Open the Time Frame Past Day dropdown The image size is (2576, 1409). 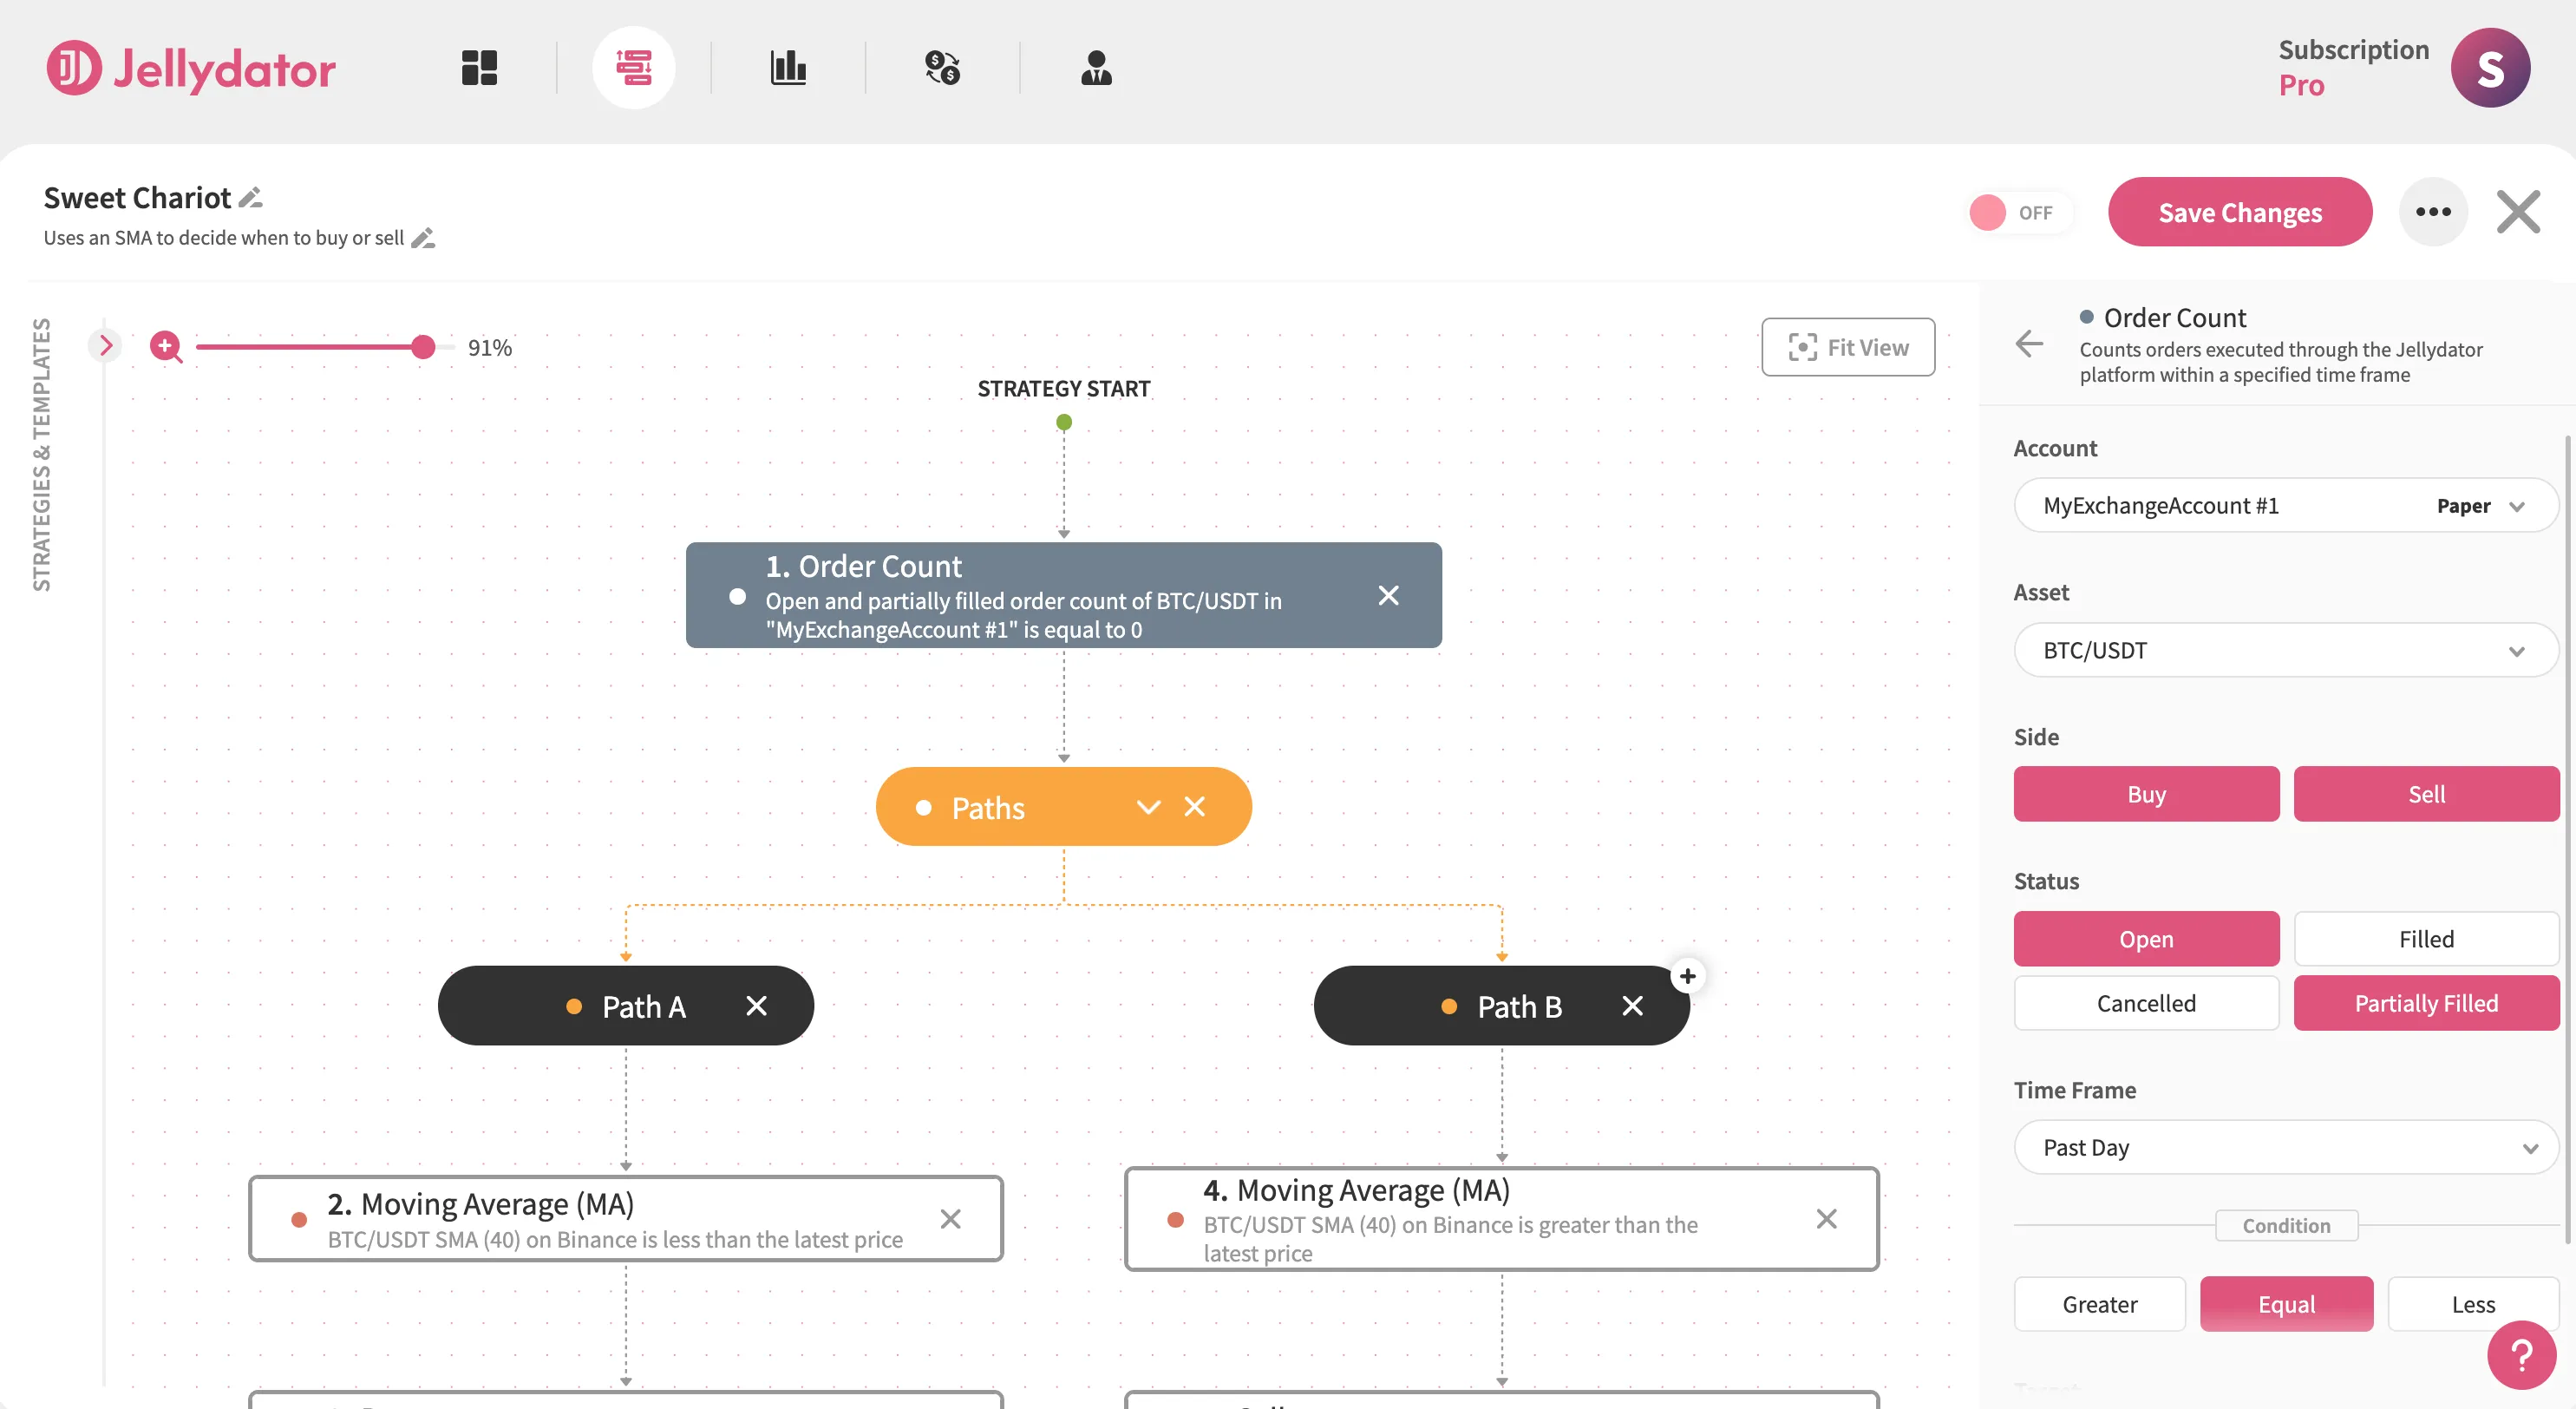[2285, 1147]
